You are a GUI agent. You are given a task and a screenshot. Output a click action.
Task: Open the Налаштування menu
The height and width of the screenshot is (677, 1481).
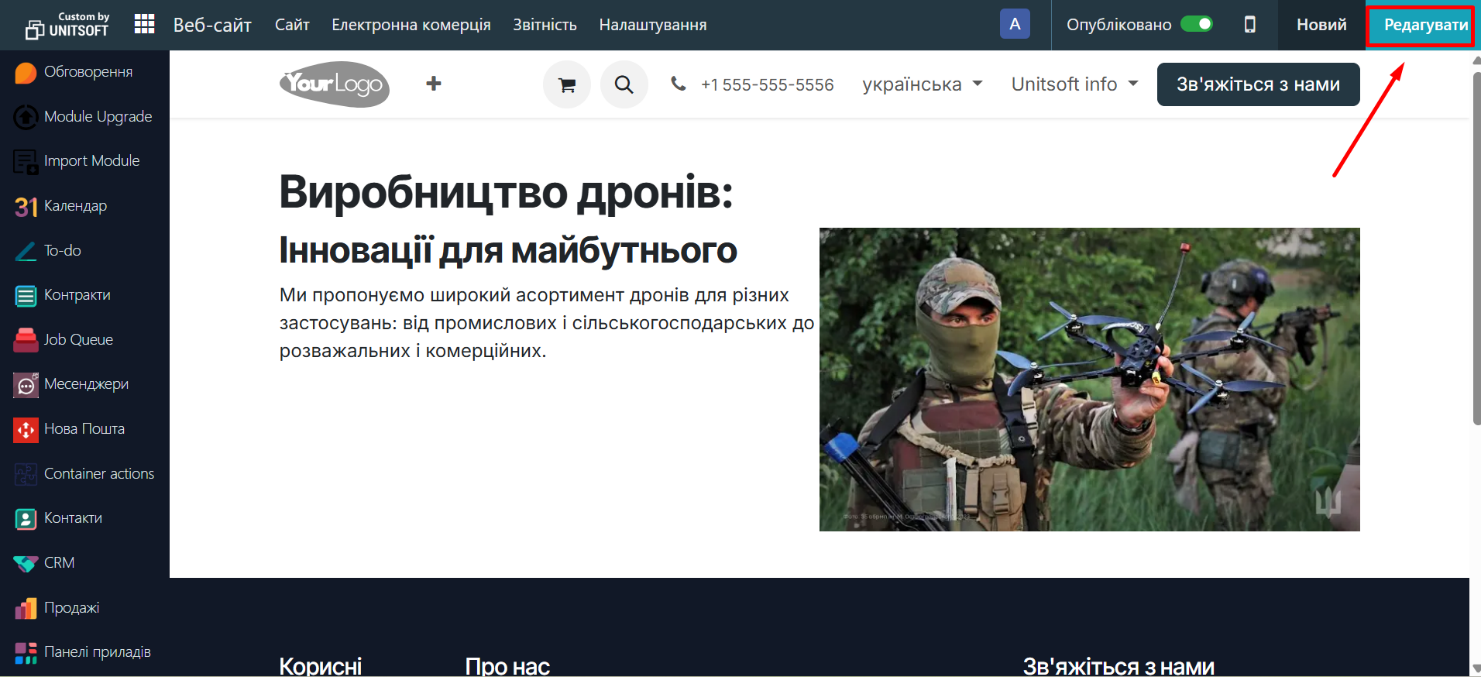652,25
